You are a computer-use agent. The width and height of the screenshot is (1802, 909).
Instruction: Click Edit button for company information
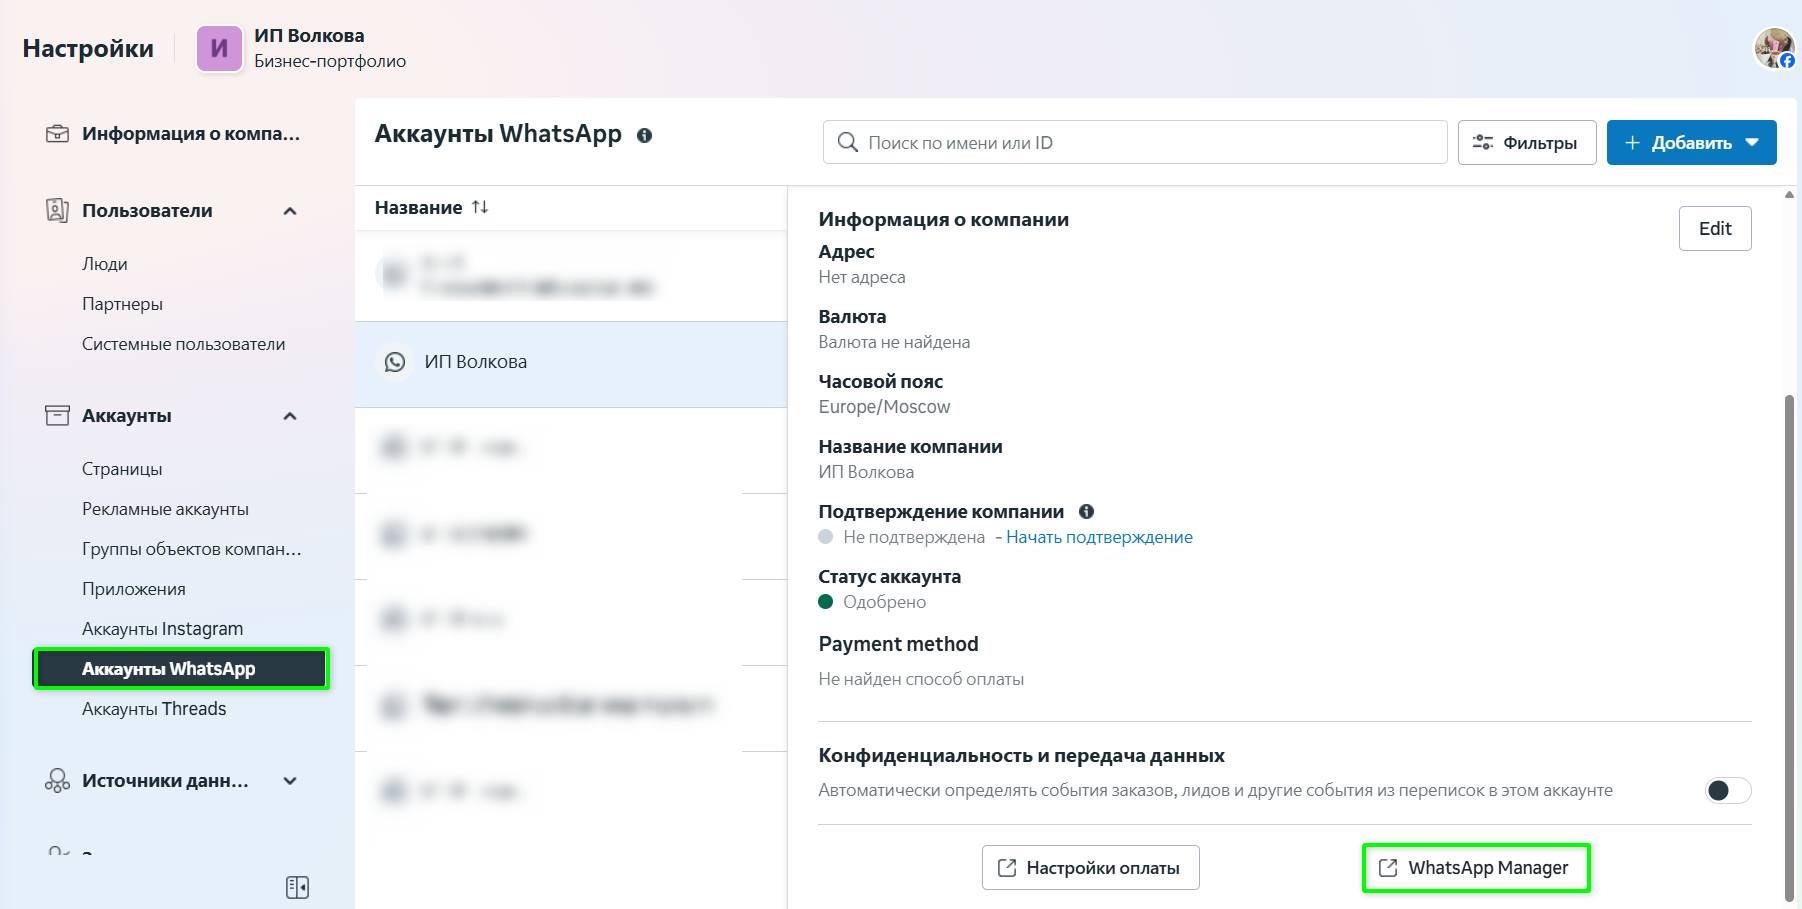1714,229
